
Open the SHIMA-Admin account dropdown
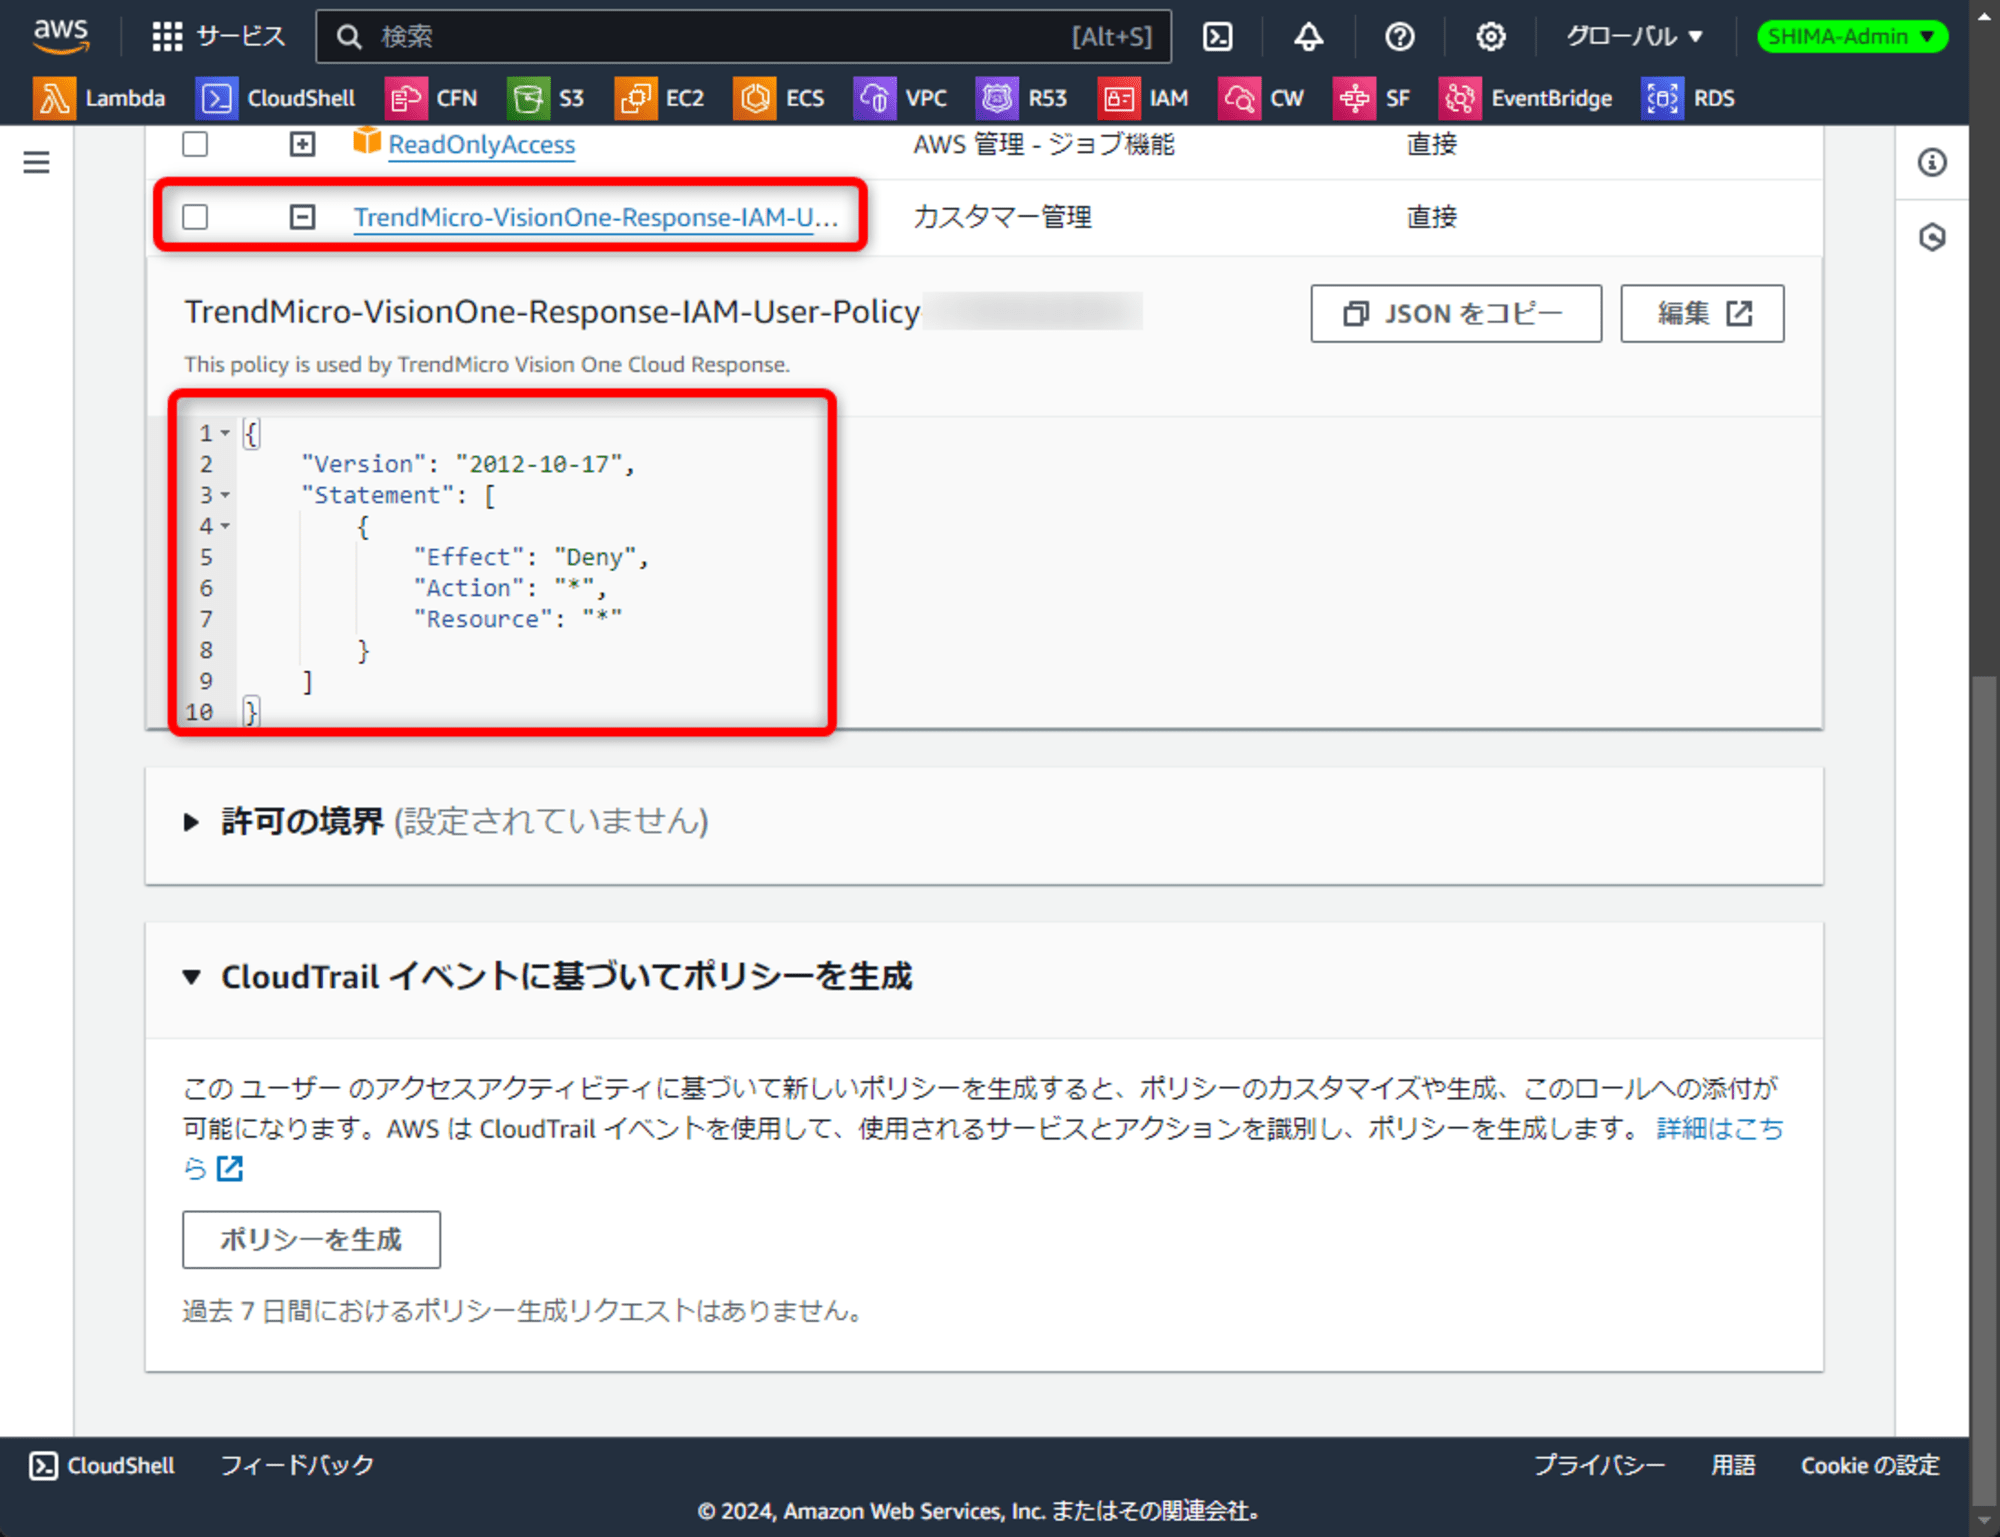click(1852, 37)
